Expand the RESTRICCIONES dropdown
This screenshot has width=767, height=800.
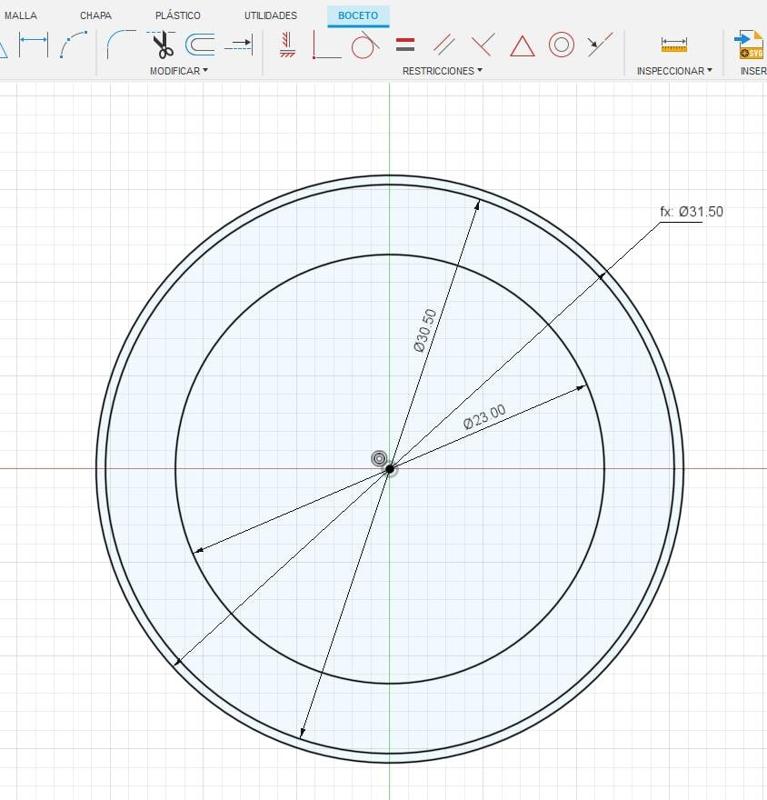point(442,71)
